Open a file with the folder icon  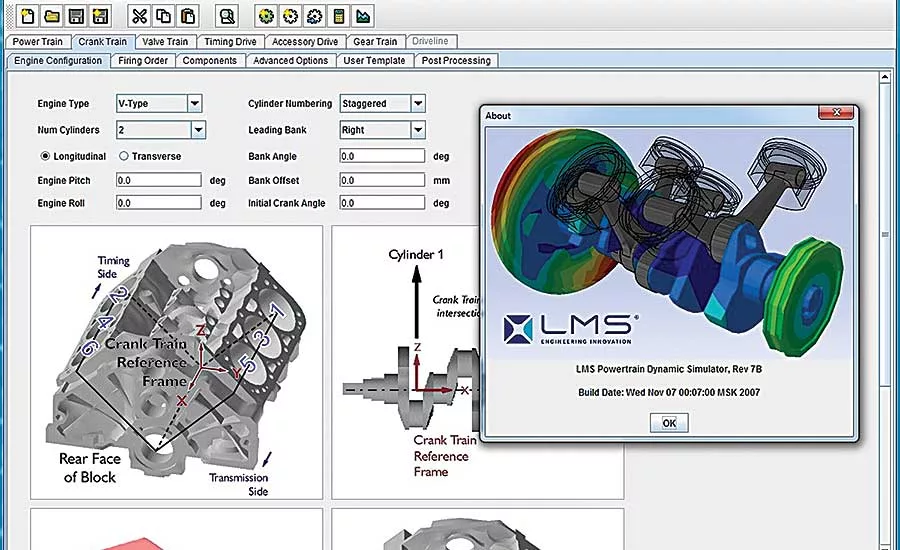(x=52, y=16)
